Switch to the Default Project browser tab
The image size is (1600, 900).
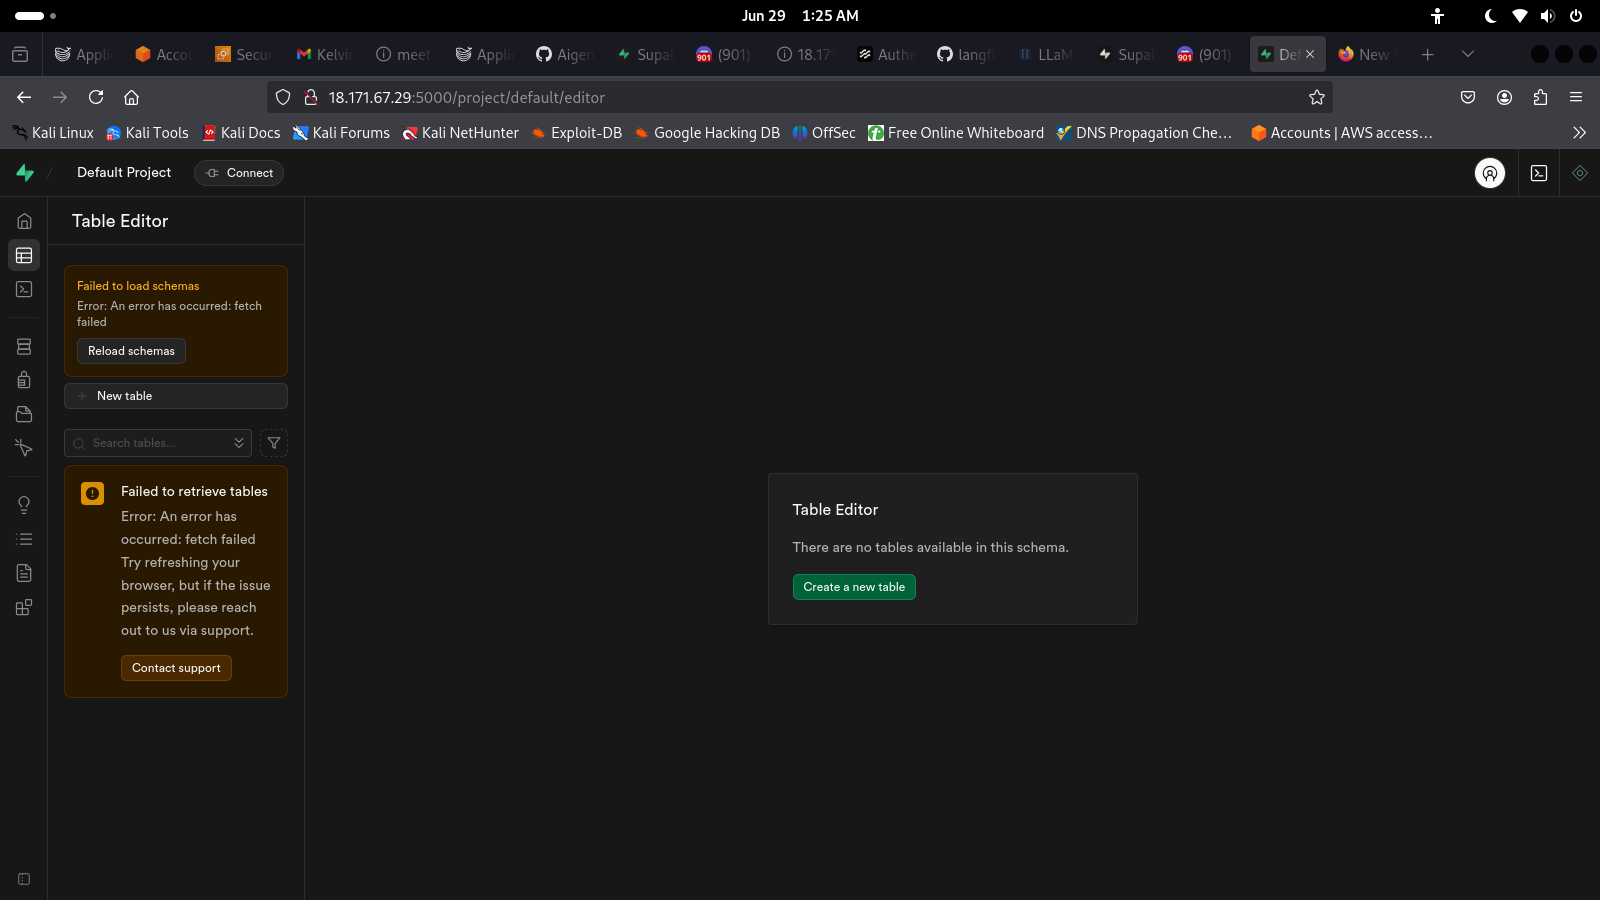1283,54
